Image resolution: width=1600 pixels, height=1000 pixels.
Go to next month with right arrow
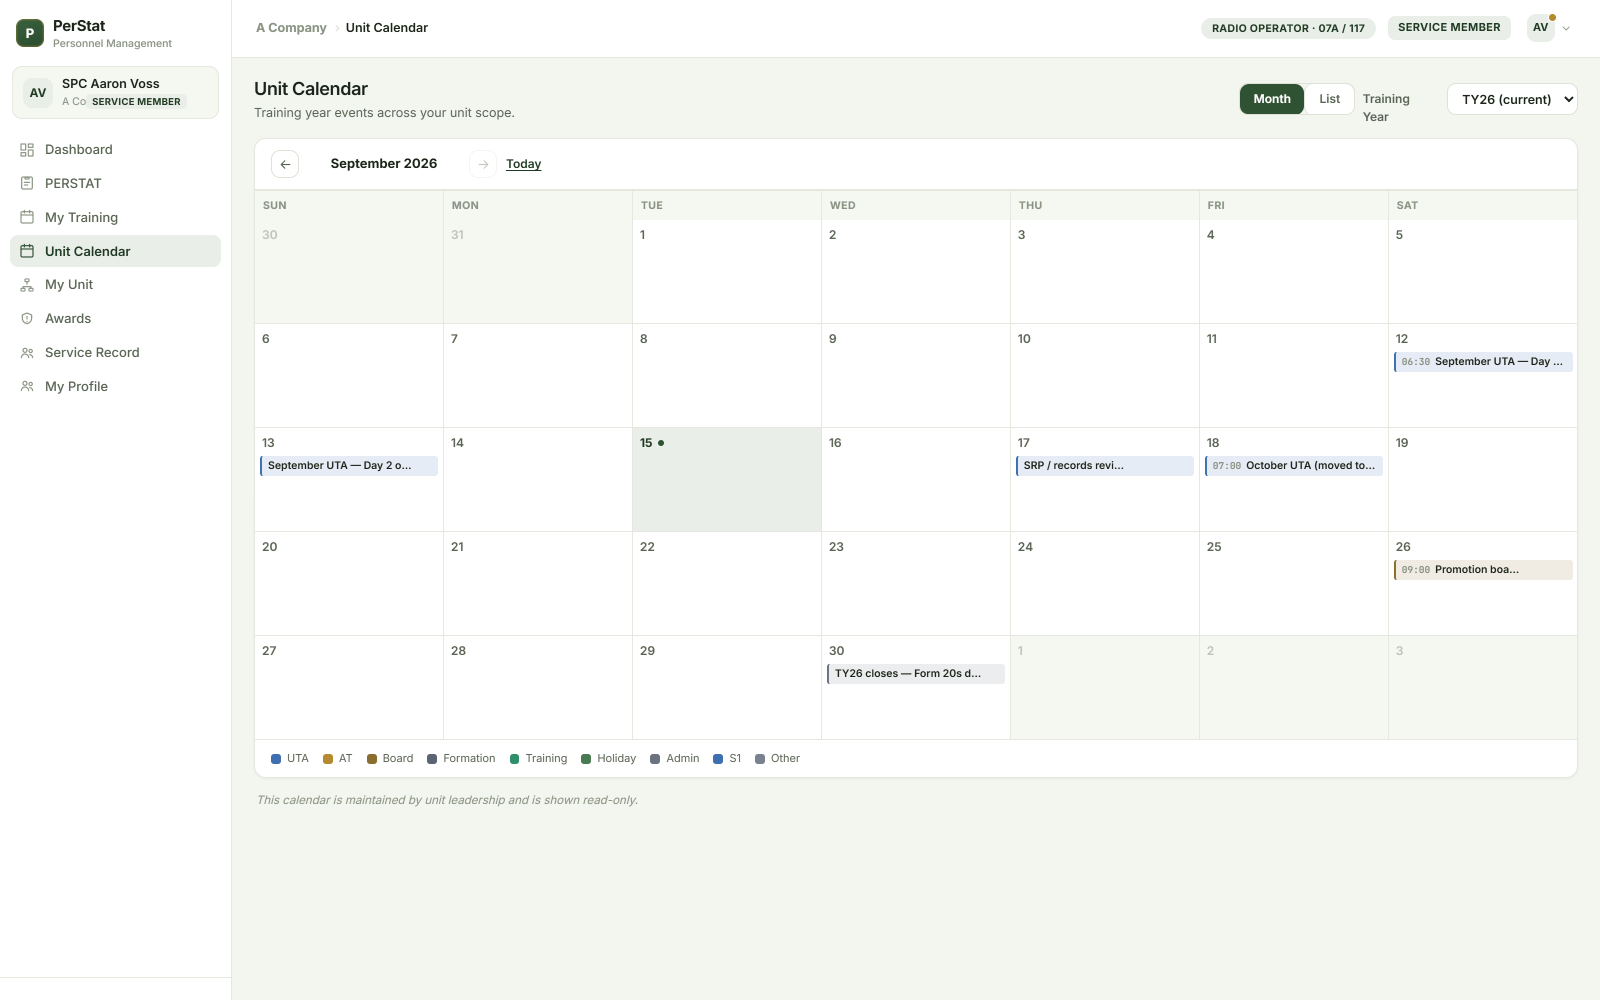pyautogui.click(x=483, y=164)
